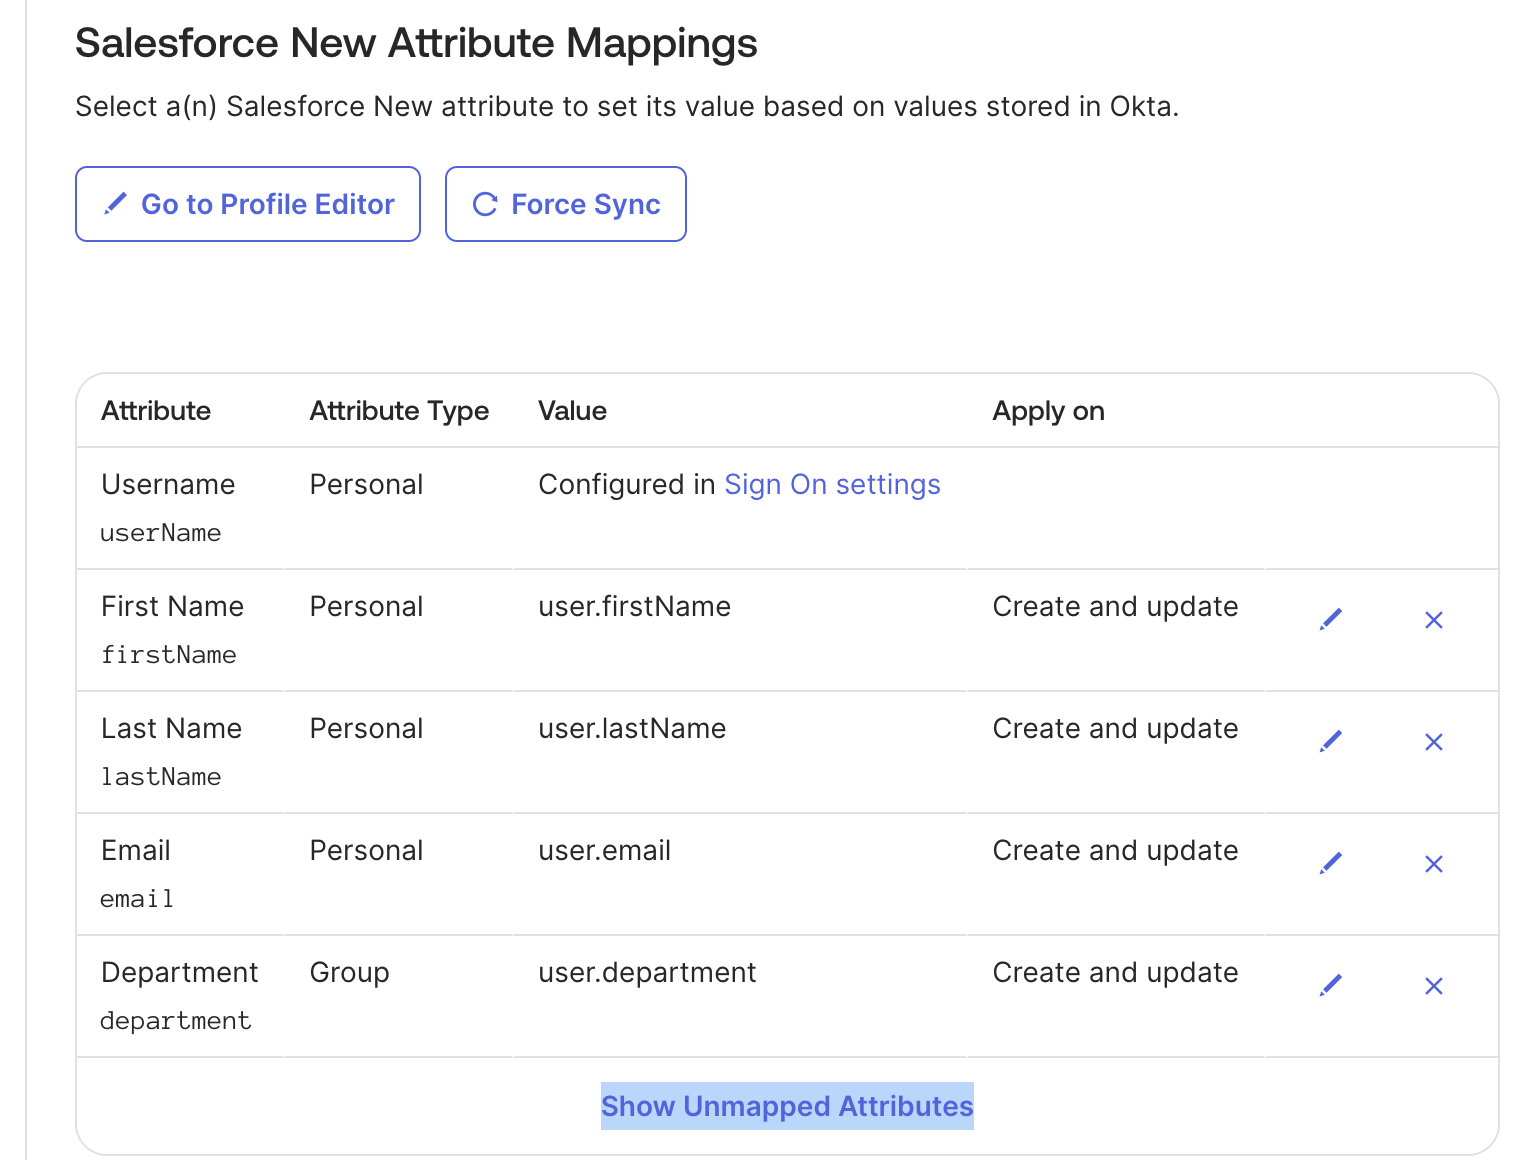Click the Salesforce New Attribute Mappings heading
1516x1160 pixels.
(416, 44)
